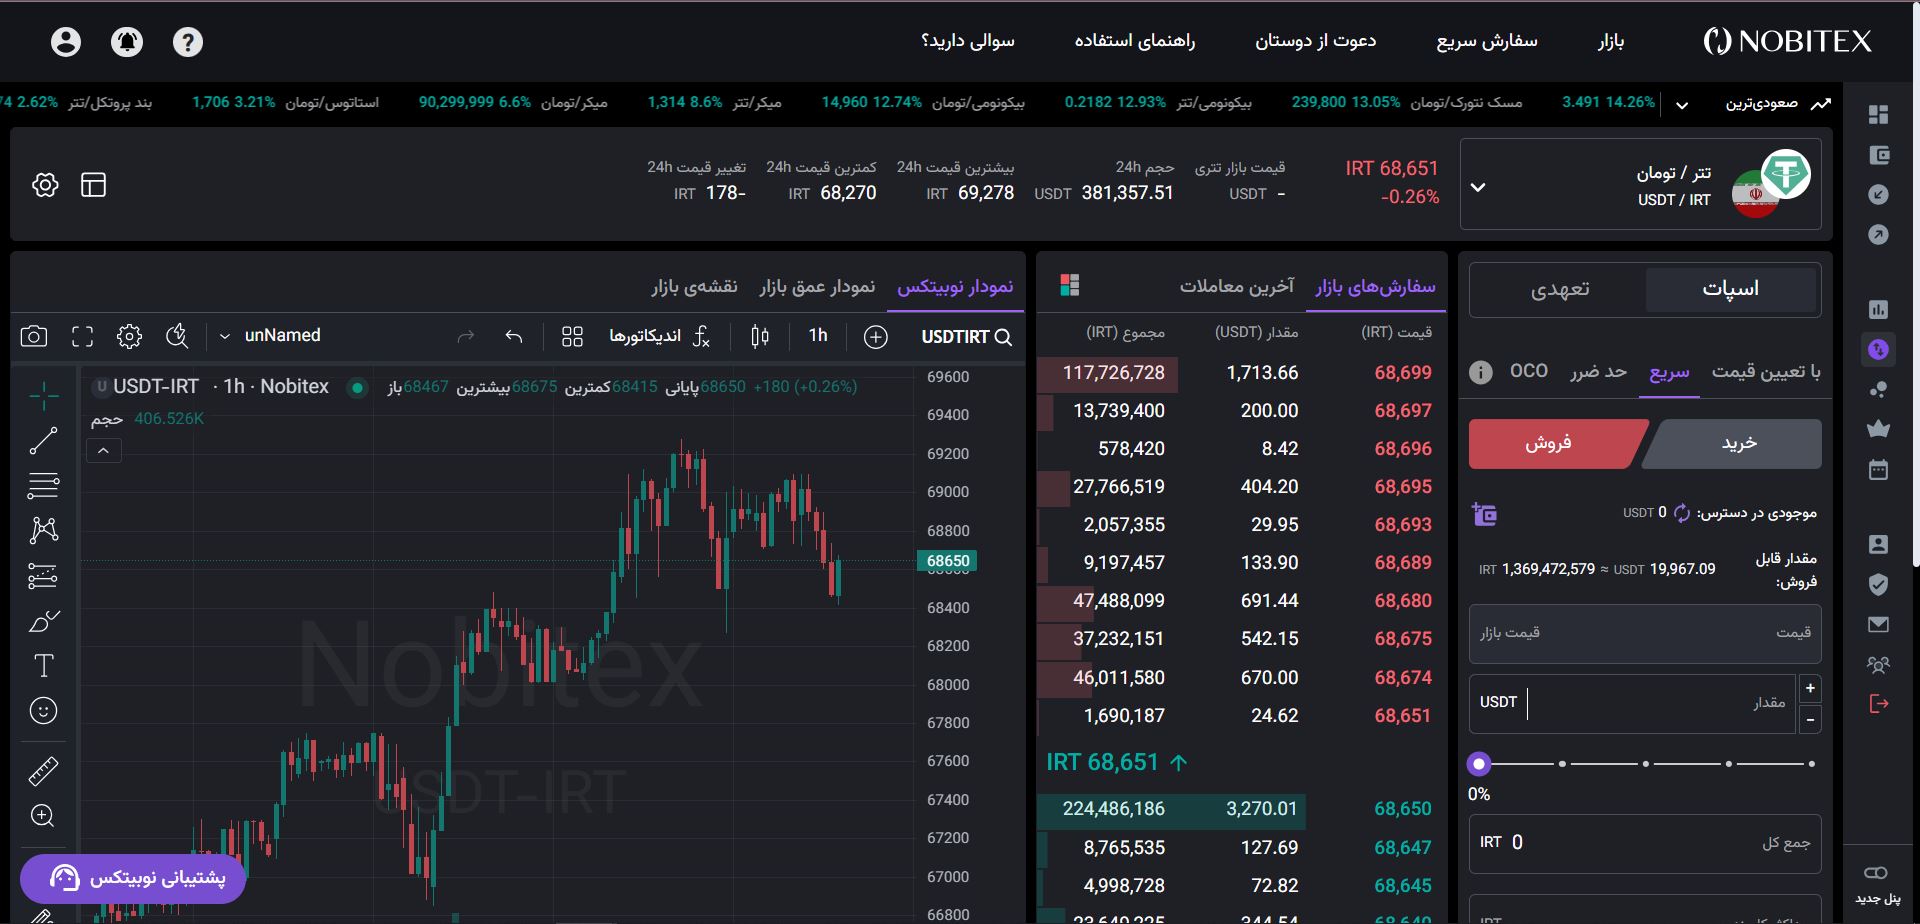Select the خرید (buy) toggle
The image size is (1920, 924).
(x=1738, y=443)
